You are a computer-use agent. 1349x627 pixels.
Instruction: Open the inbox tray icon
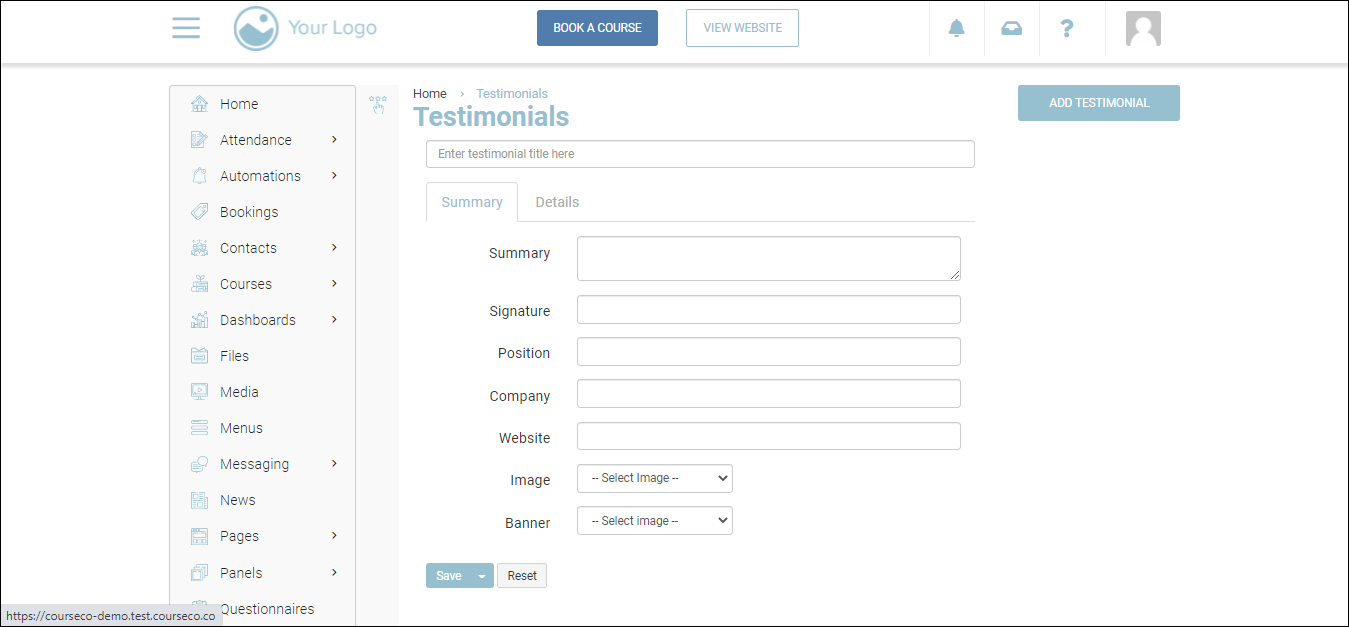tap(1012, 28)
